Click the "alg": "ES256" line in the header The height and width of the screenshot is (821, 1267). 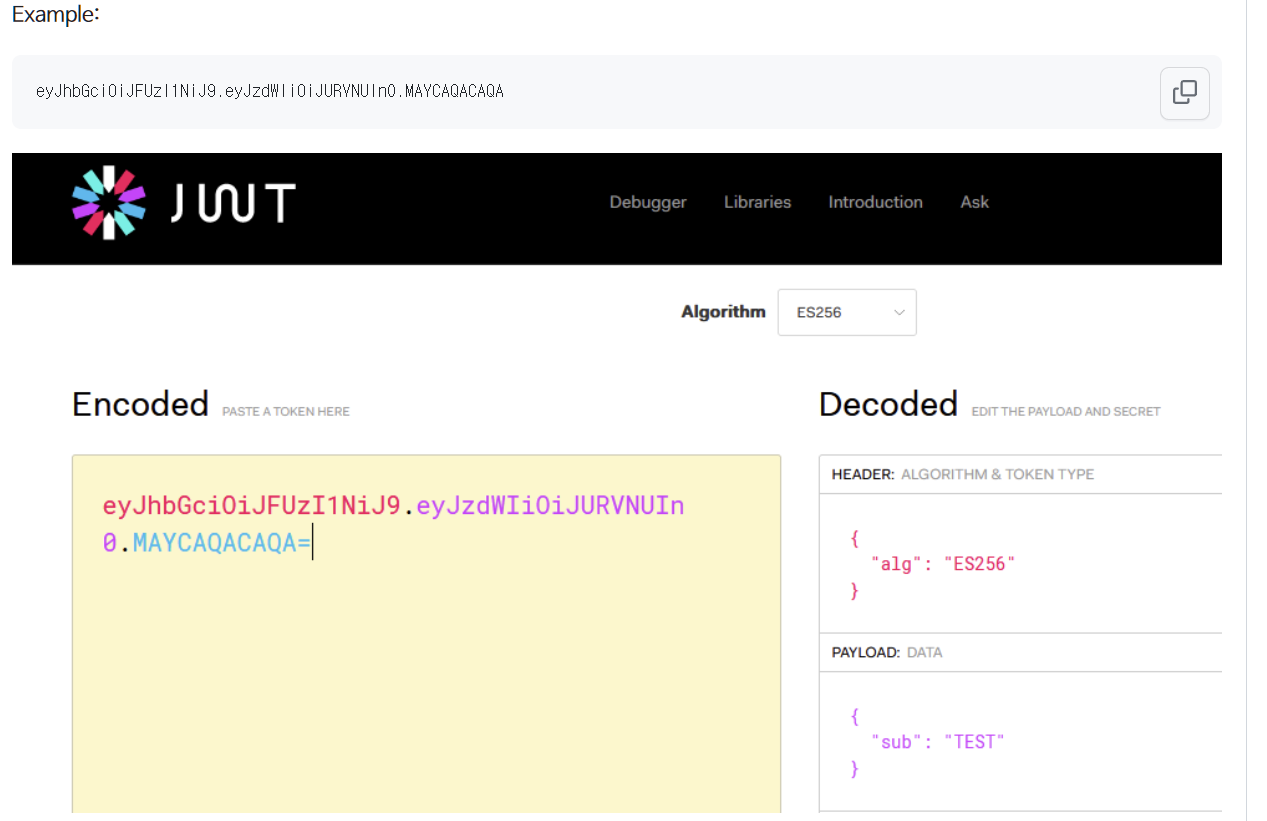(x=943, y=564)
